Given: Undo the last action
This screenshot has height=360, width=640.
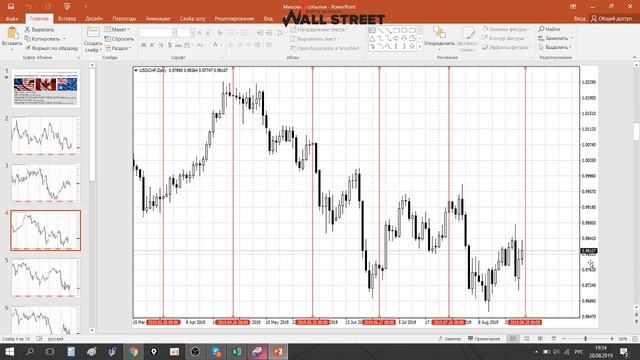Looking at the screenshot, I should (29, 7).
